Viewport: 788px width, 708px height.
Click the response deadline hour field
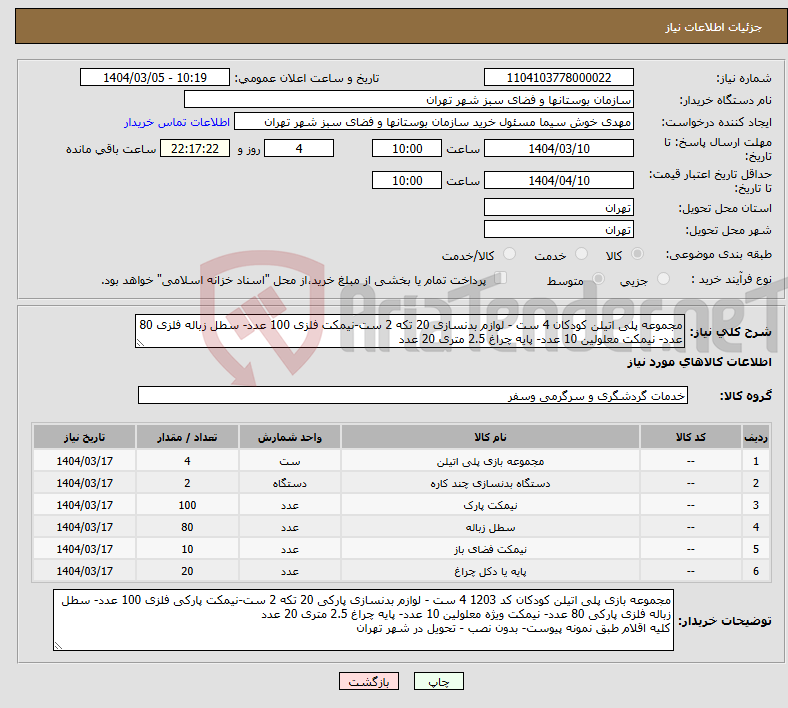407,148
